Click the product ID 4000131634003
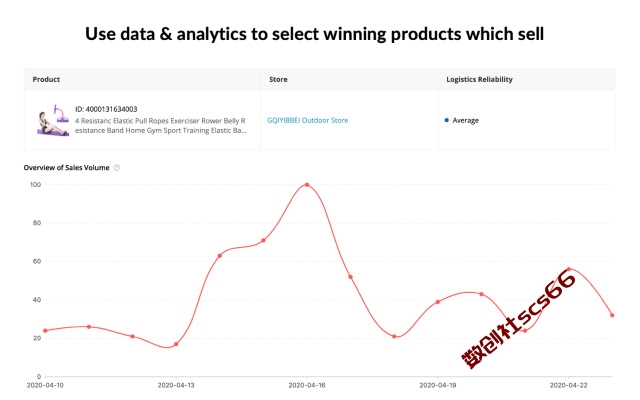 pyautogui.click(x=106, y=109)
